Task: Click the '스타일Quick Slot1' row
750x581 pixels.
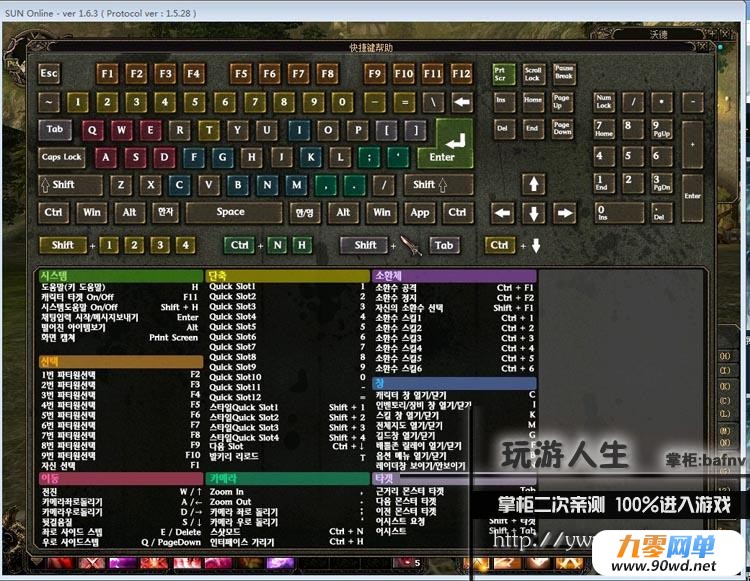Action: (x=287, y=407)
